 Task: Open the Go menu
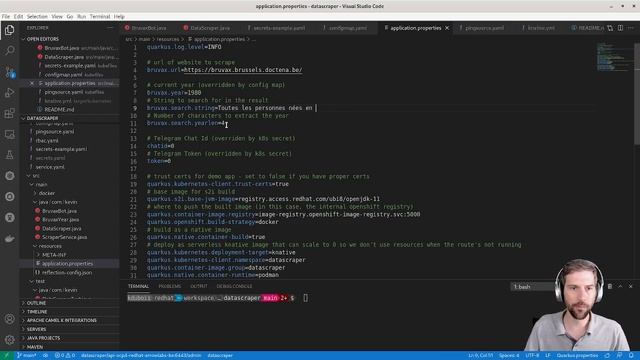tap(70, 17)
